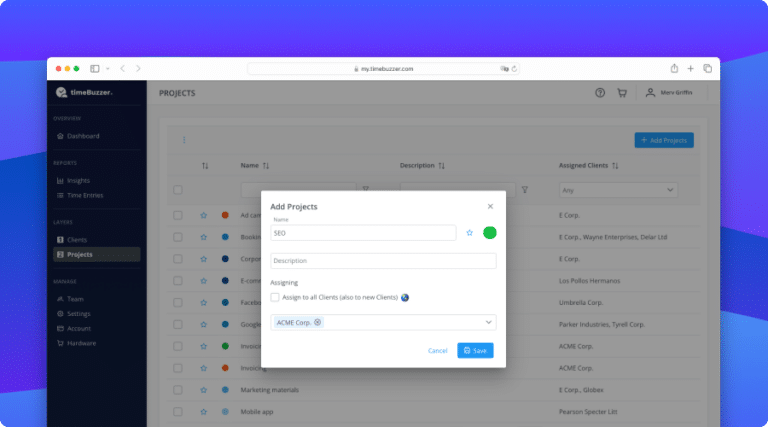Pick project color with green swatch
Image resolution: width=768 pixels, height=427 pixels.
click(x=489, y=233)
